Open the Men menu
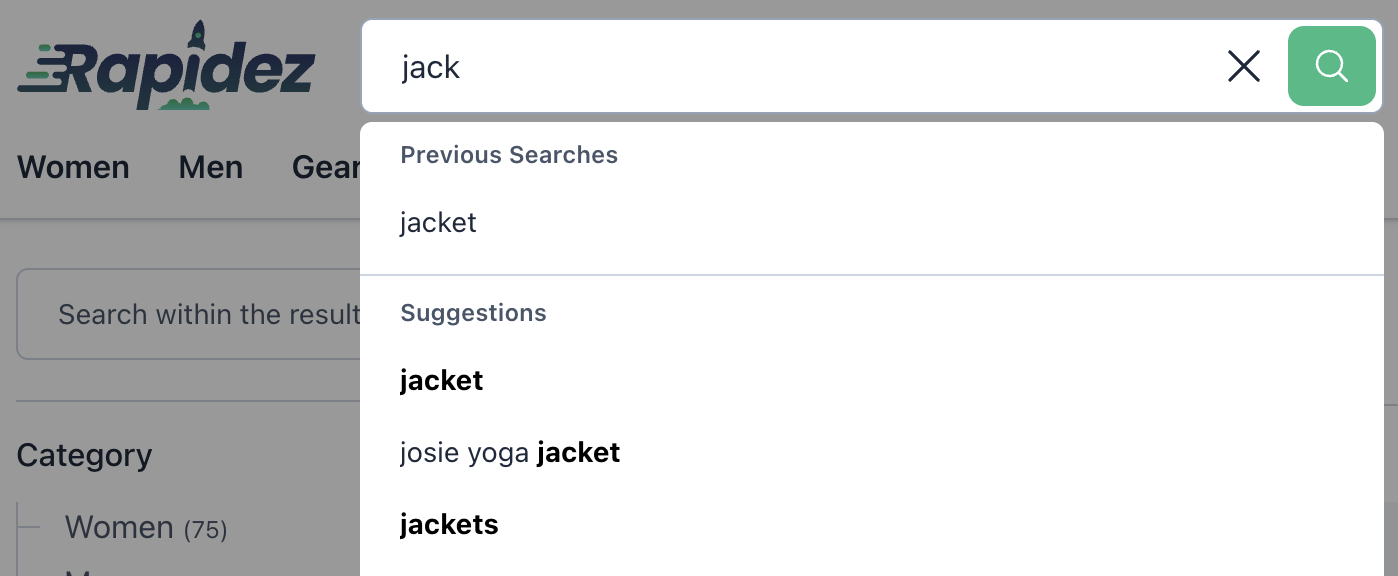This screenshot has height=576, width=1398. [211, 167]
